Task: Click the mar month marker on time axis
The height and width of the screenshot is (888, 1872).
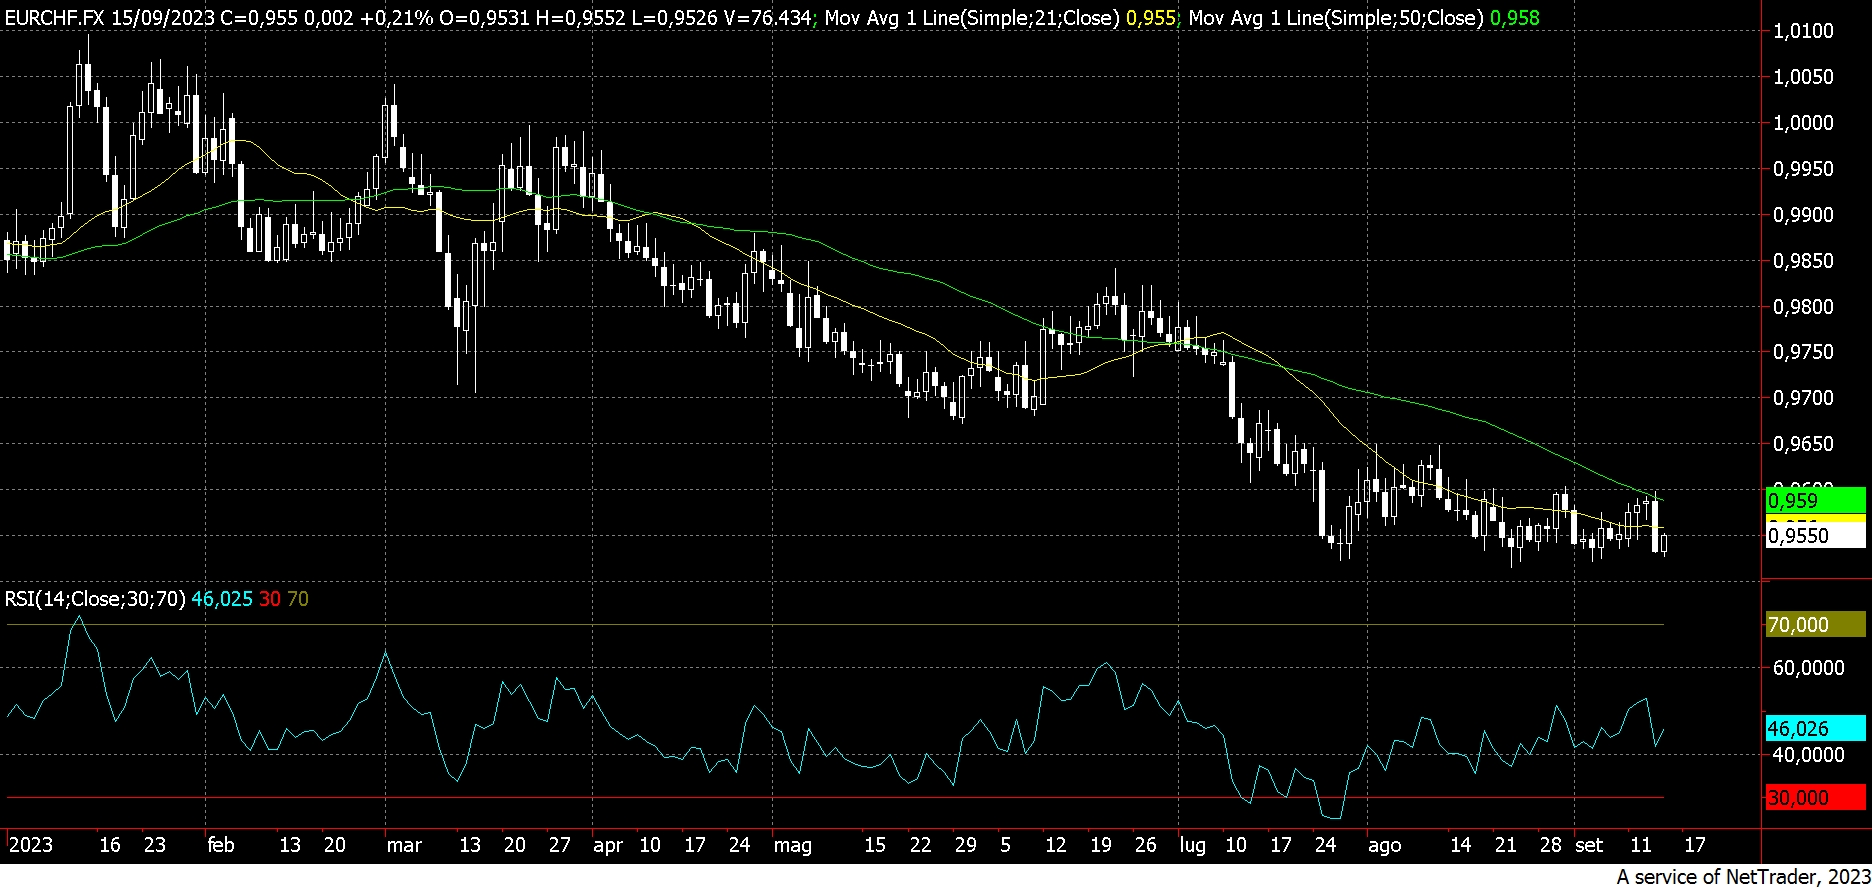Action: [x=404, y=845]
